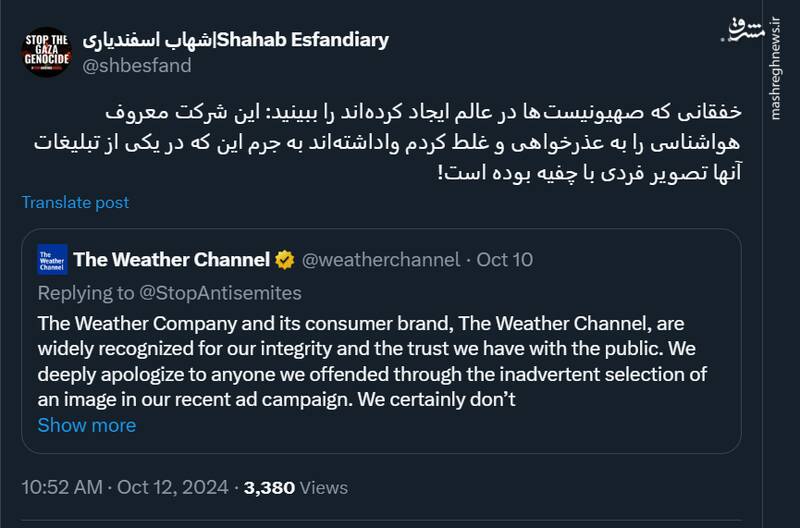Screen dimensions: 800x528
Task: Click the Views label beside the count
Action: (323, 488)
